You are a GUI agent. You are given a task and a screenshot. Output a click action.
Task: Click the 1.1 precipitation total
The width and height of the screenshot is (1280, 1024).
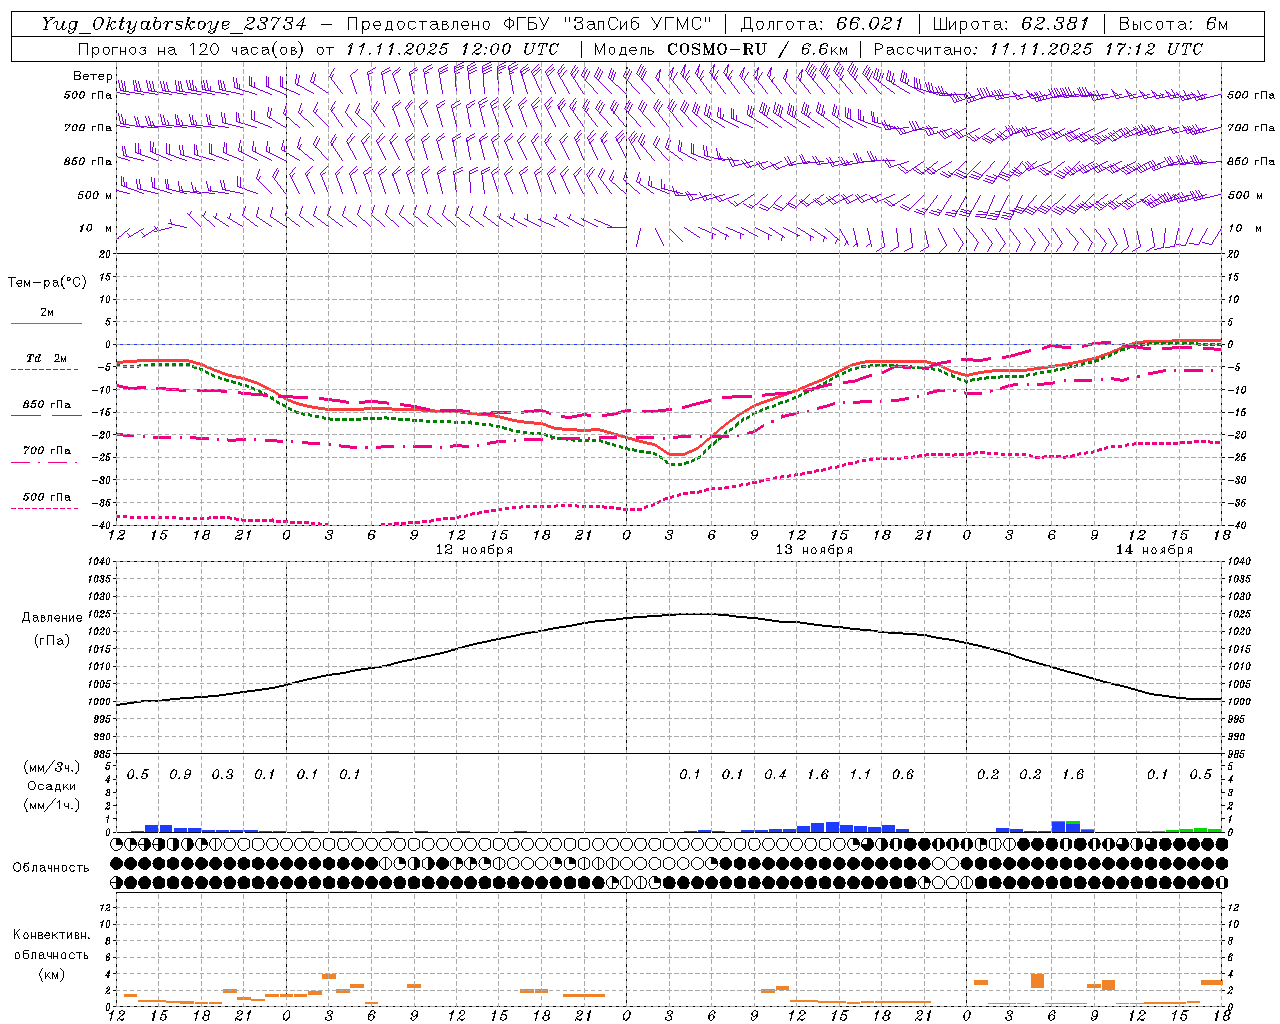(x=860, y=775)
